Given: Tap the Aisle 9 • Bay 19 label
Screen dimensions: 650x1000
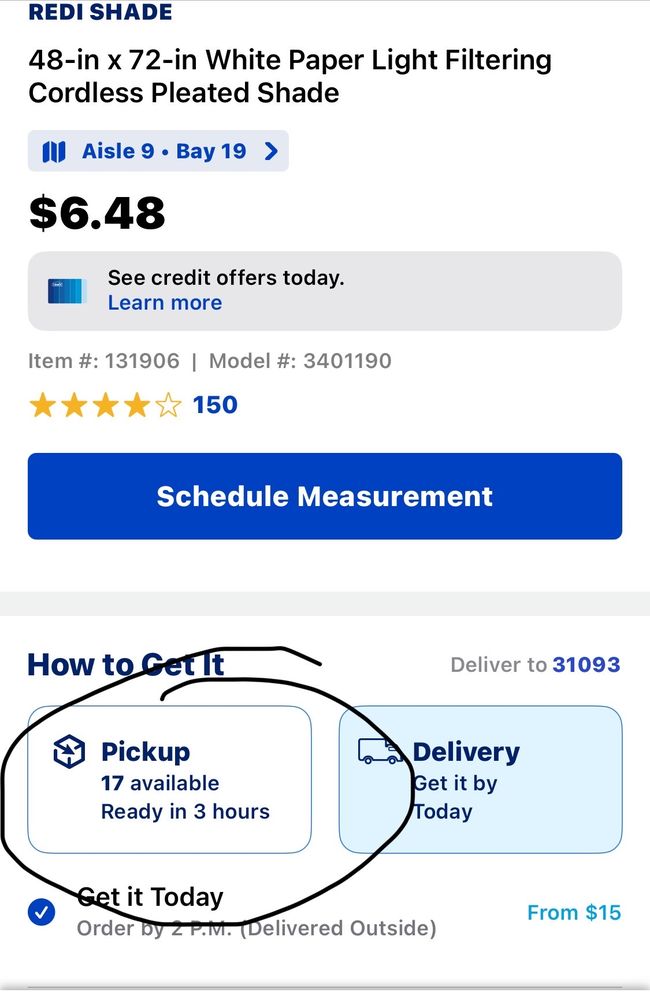Looking at the screenshot, I should [x=164, y=152].
